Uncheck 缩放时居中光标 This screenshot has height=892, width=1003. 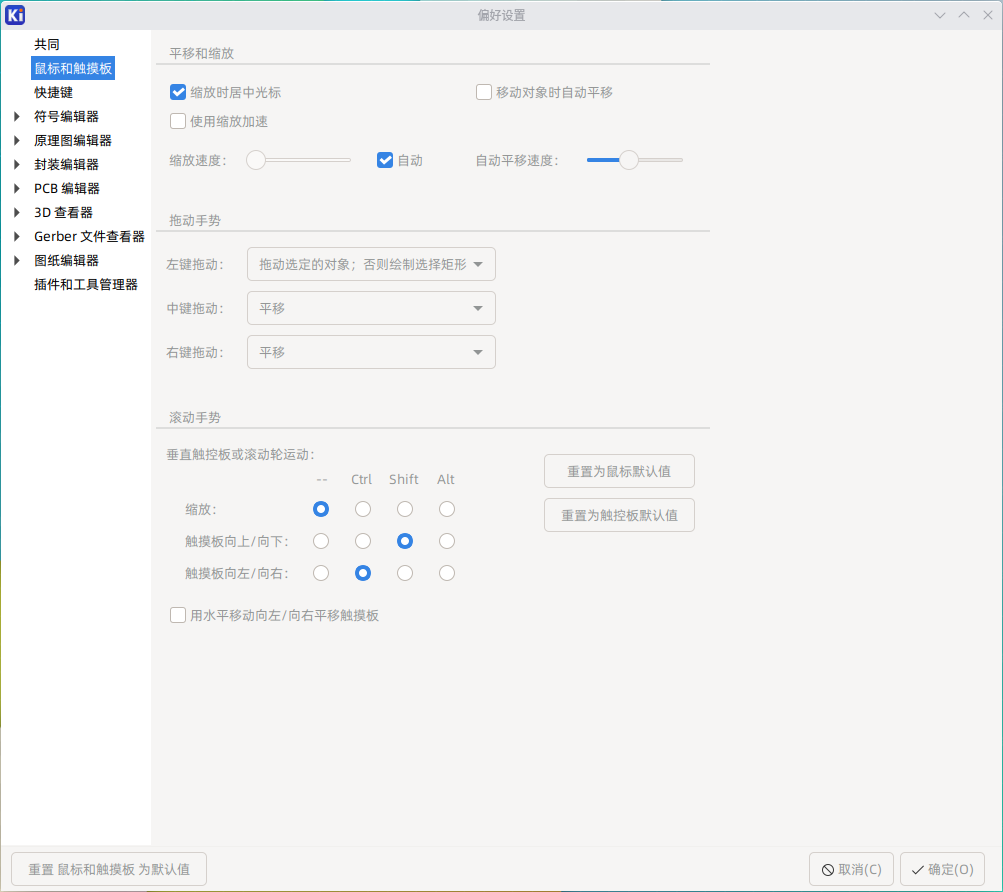tap(177, 92)
